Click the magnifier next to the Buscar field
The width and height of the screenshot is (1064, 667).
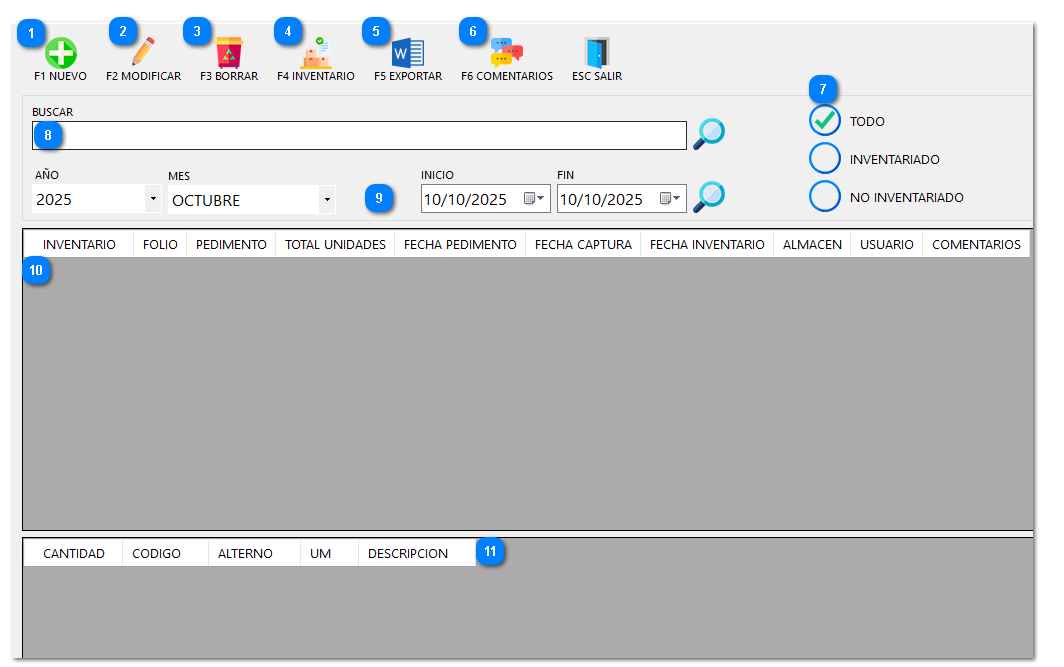[x=709, y=133]
